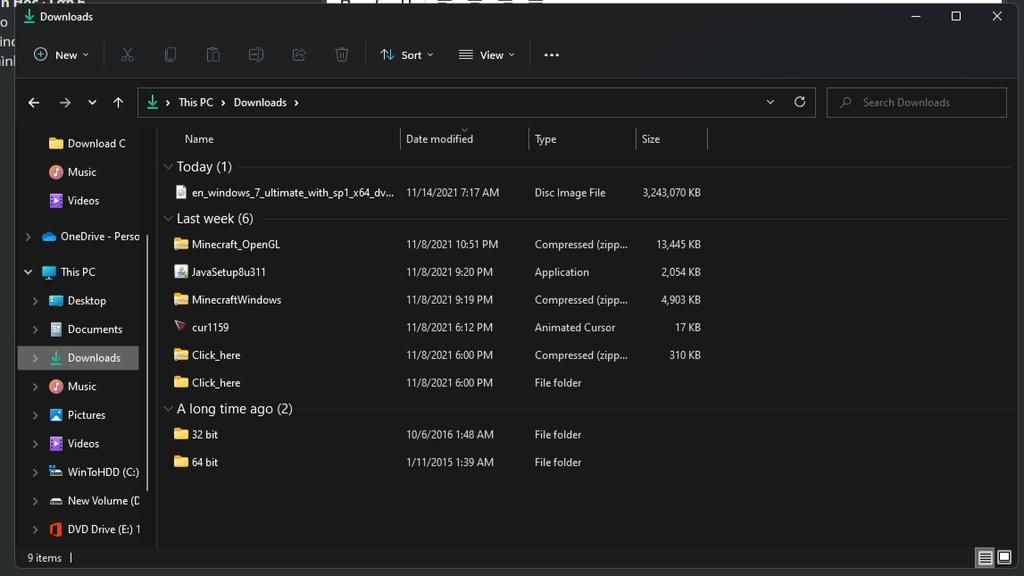The image size is (1024, 576).
Task: Collapse the This PC tree node
Action: pyautogui.click(x=28, y=272)
